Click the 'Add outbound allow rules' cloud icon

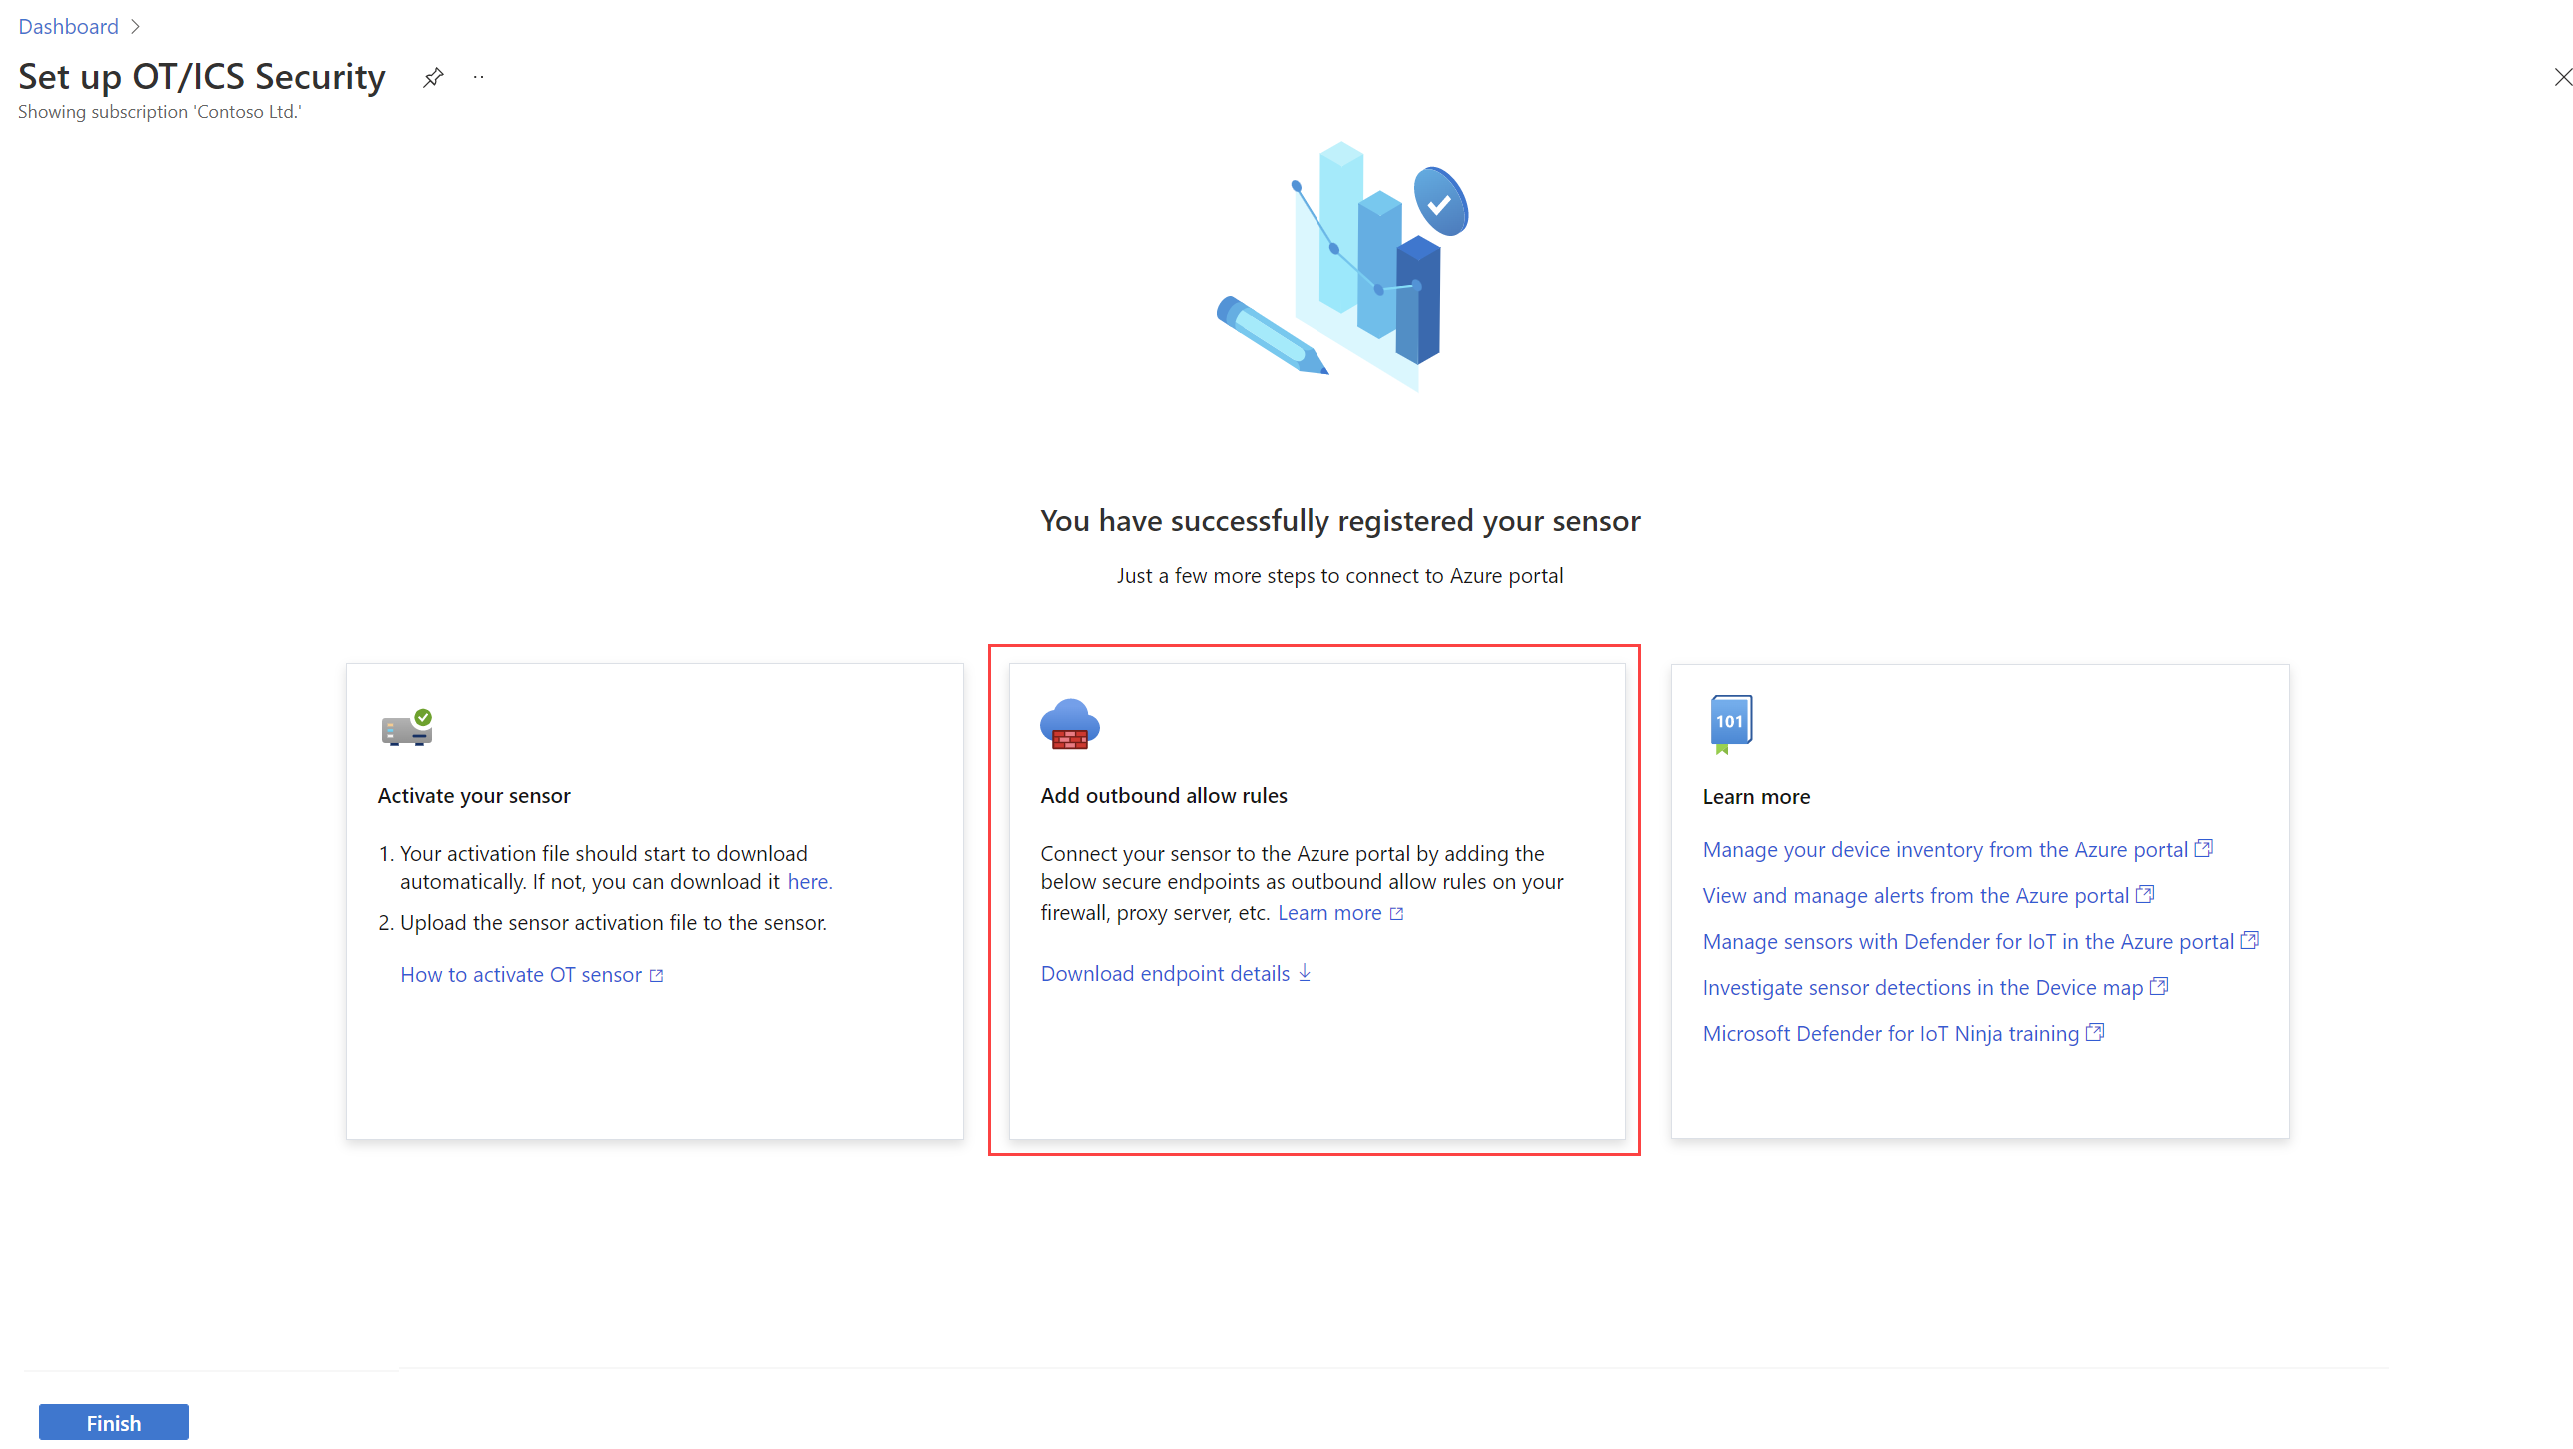coord(1069,724)
